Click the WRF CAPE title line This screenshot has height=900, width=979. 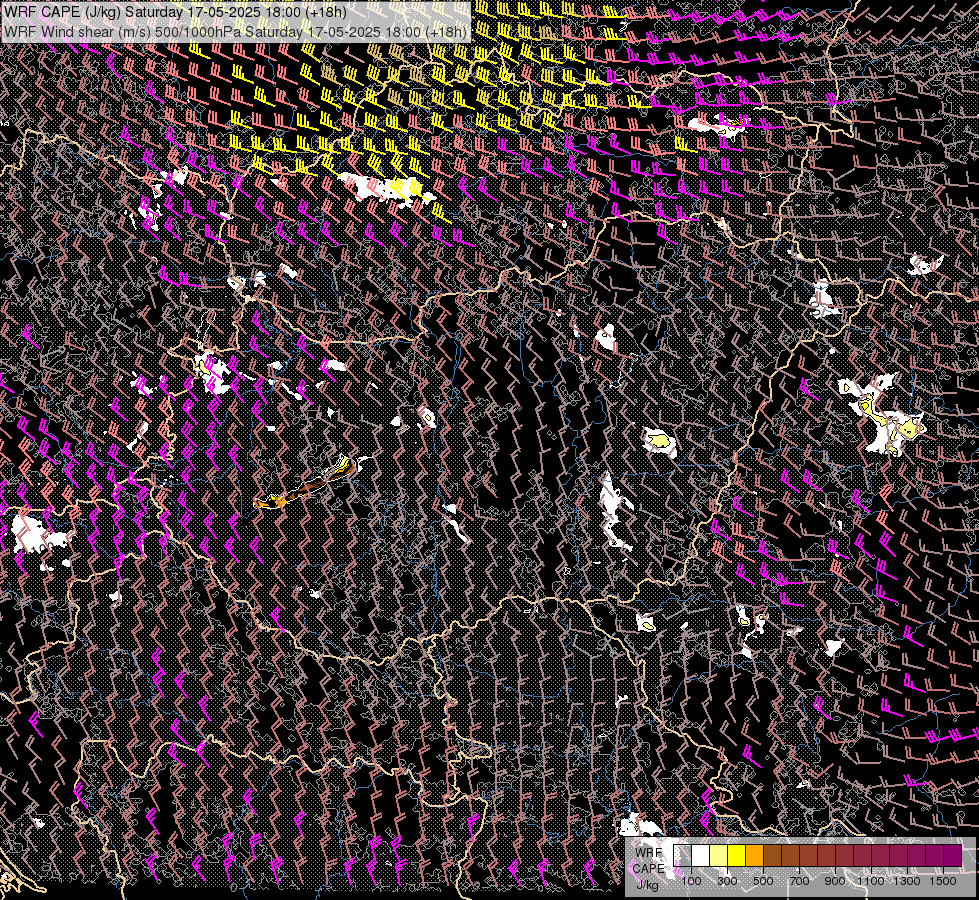click(174, 12)
